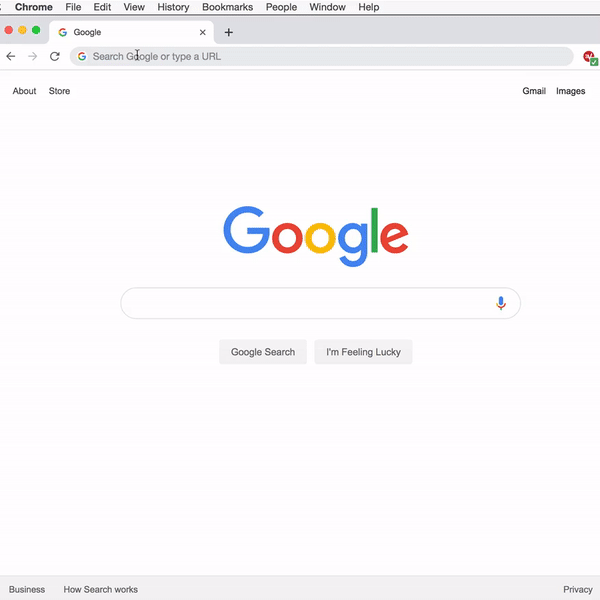Viewport: 600px width, 600px height.
Task: Click the red extension icon in toolbar
Action: tap(590, 57)
